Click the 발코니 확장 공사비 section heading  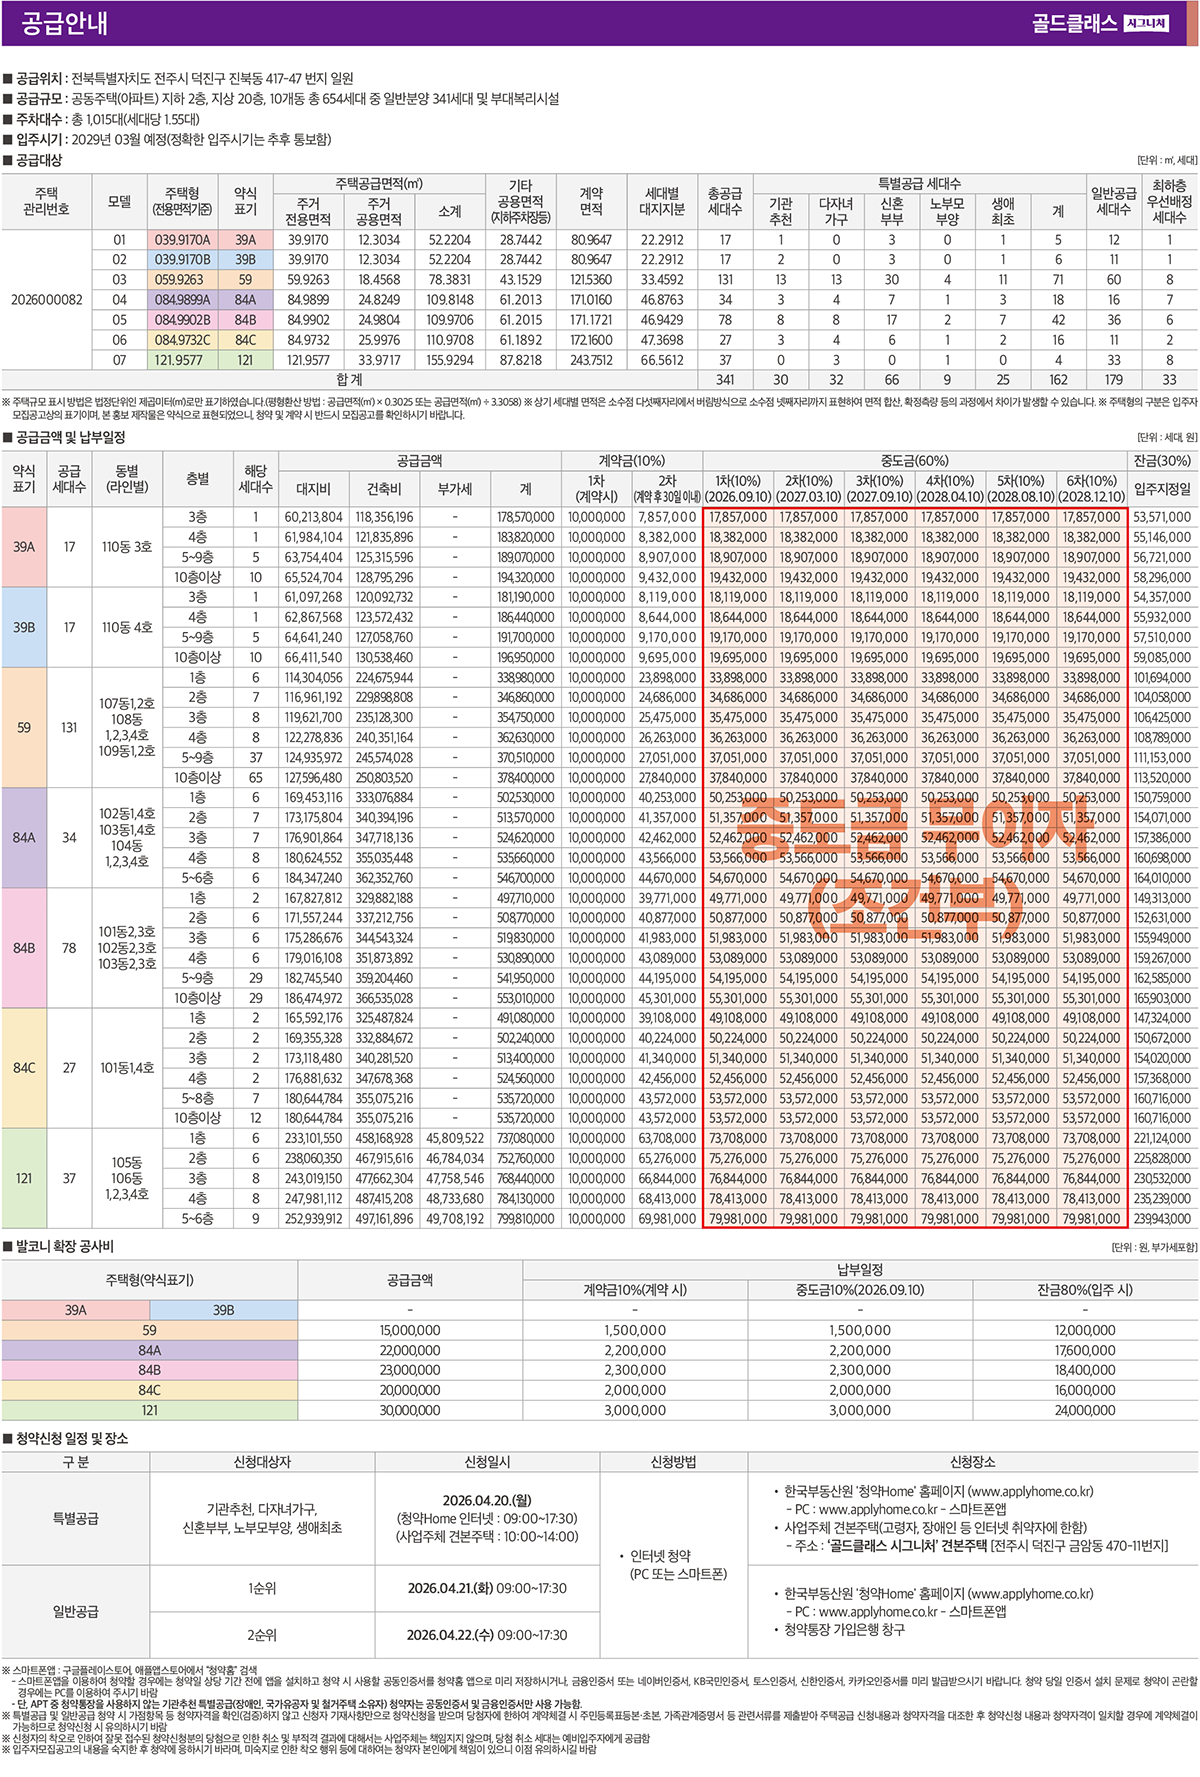point(64,1246)
